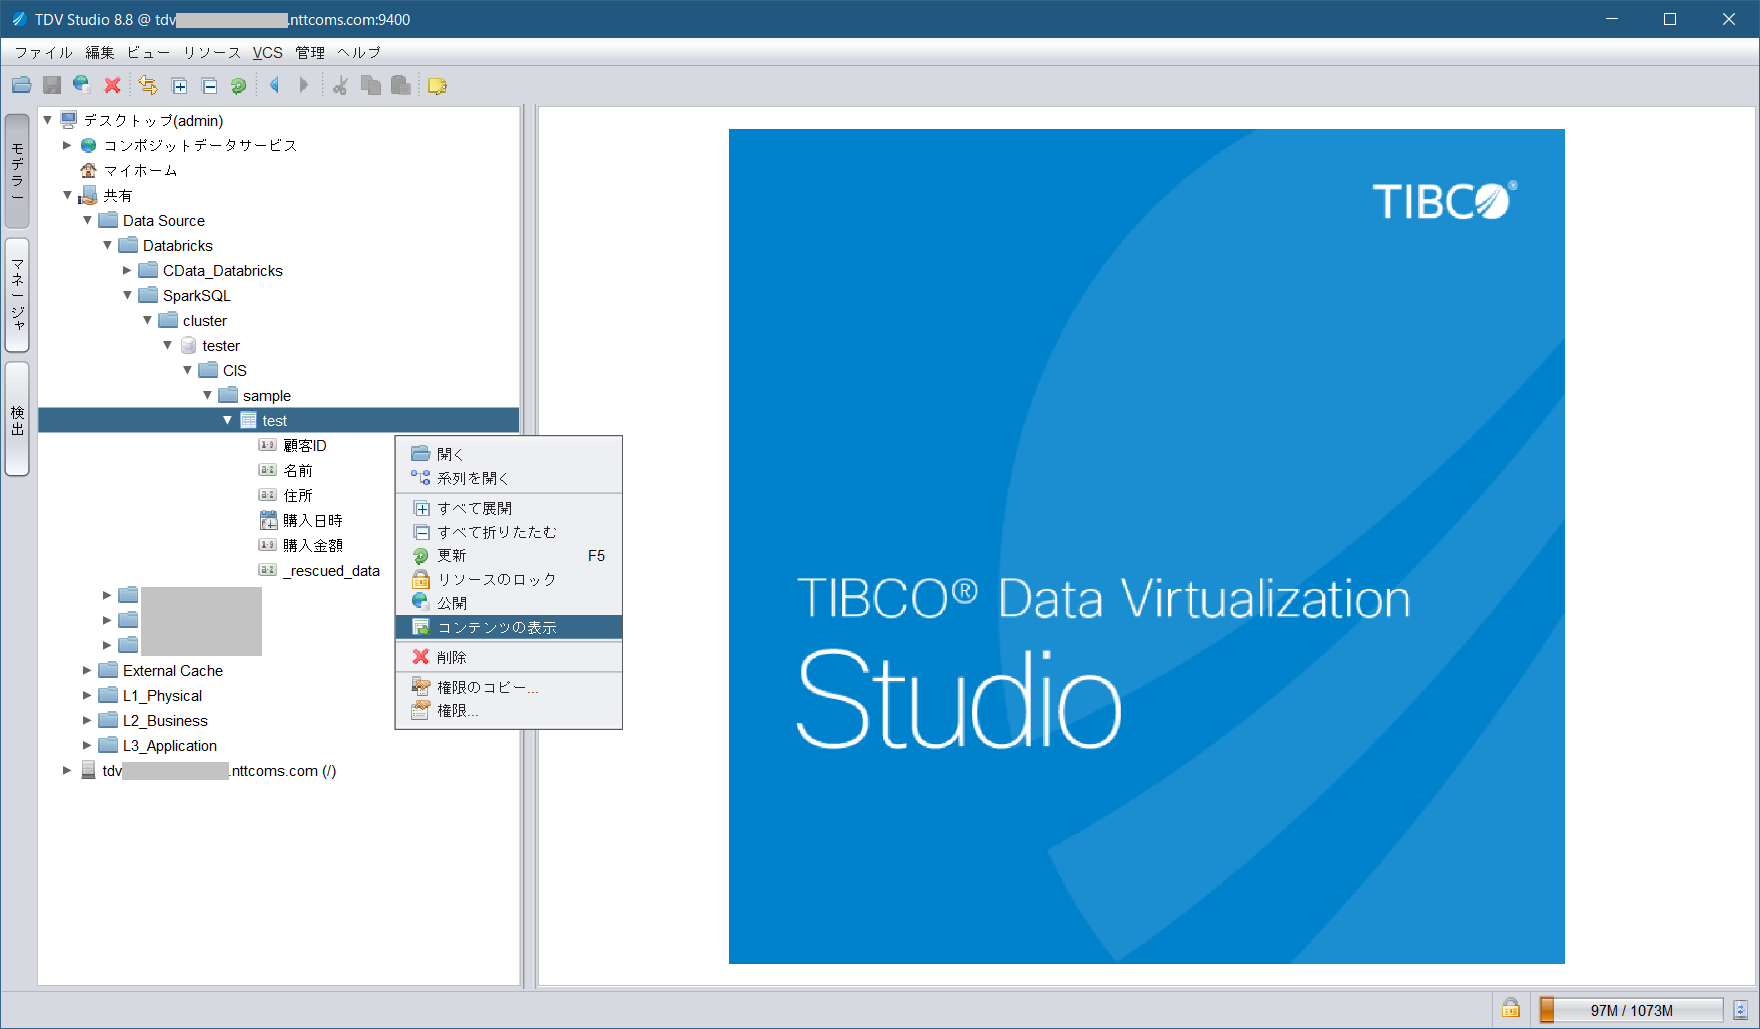Screen dimensions: 1760x1029
Task: Collapse the sample folder
Action: point(207,395)
